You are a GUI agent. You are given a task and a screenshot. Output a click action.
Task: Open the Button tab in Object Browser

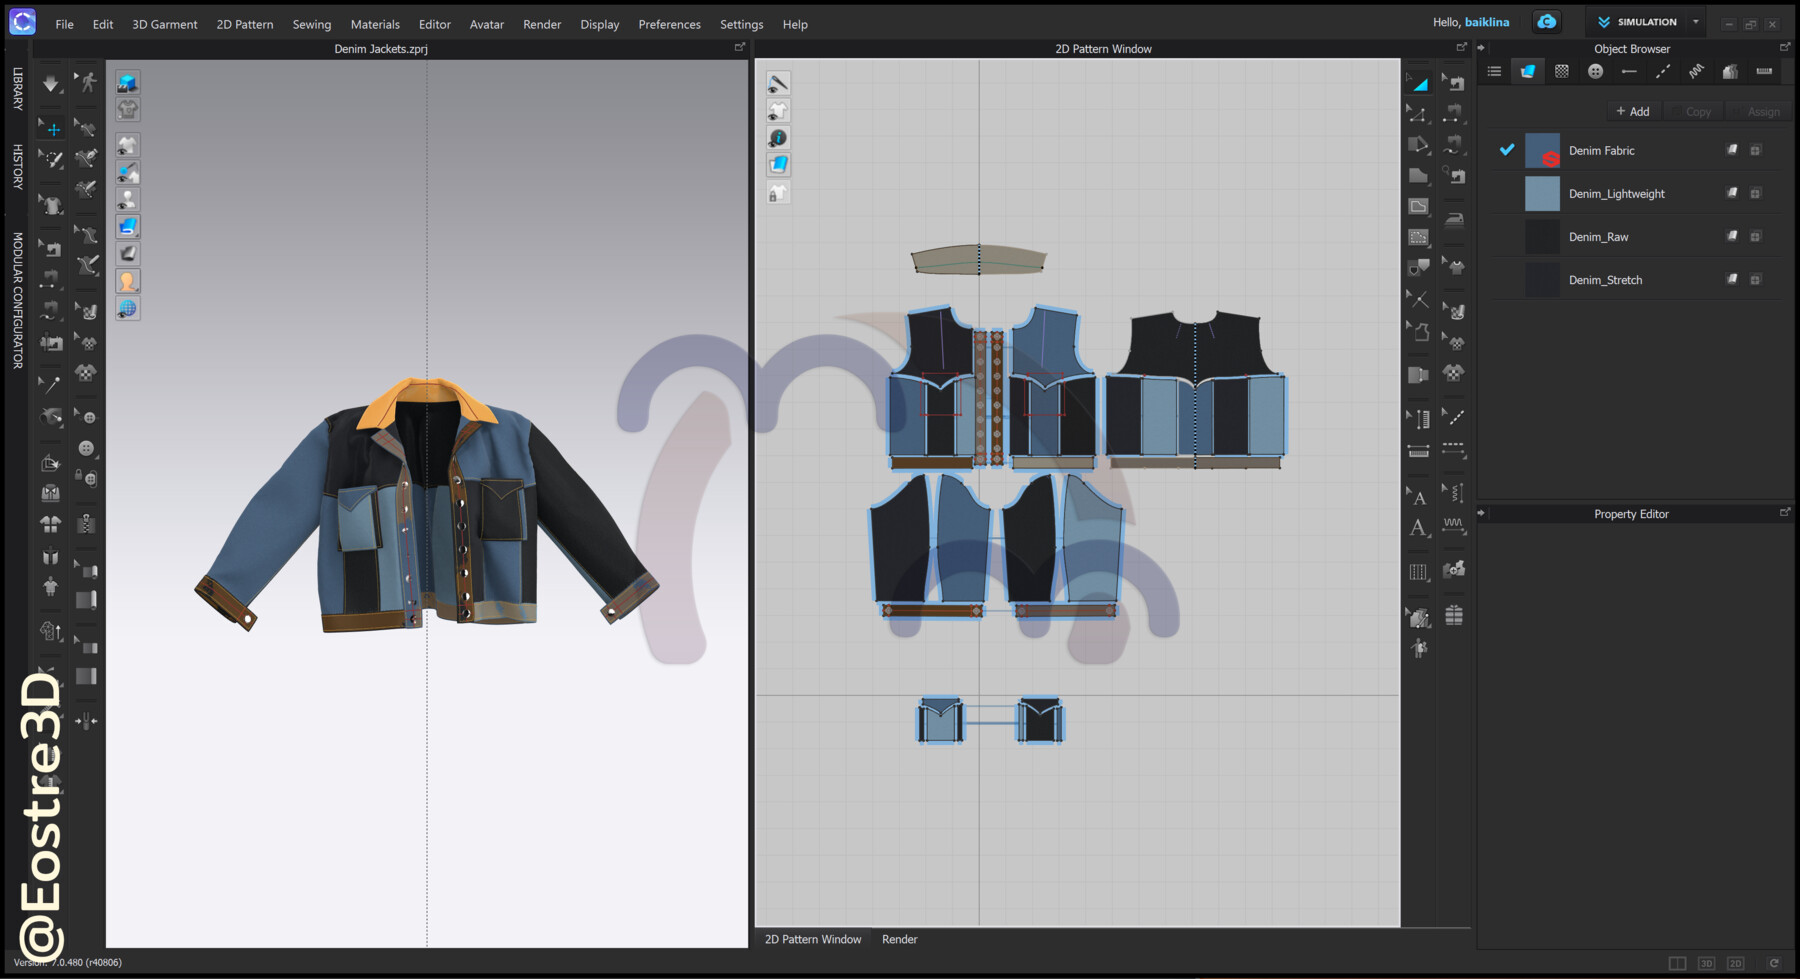tap(1596, 71)
